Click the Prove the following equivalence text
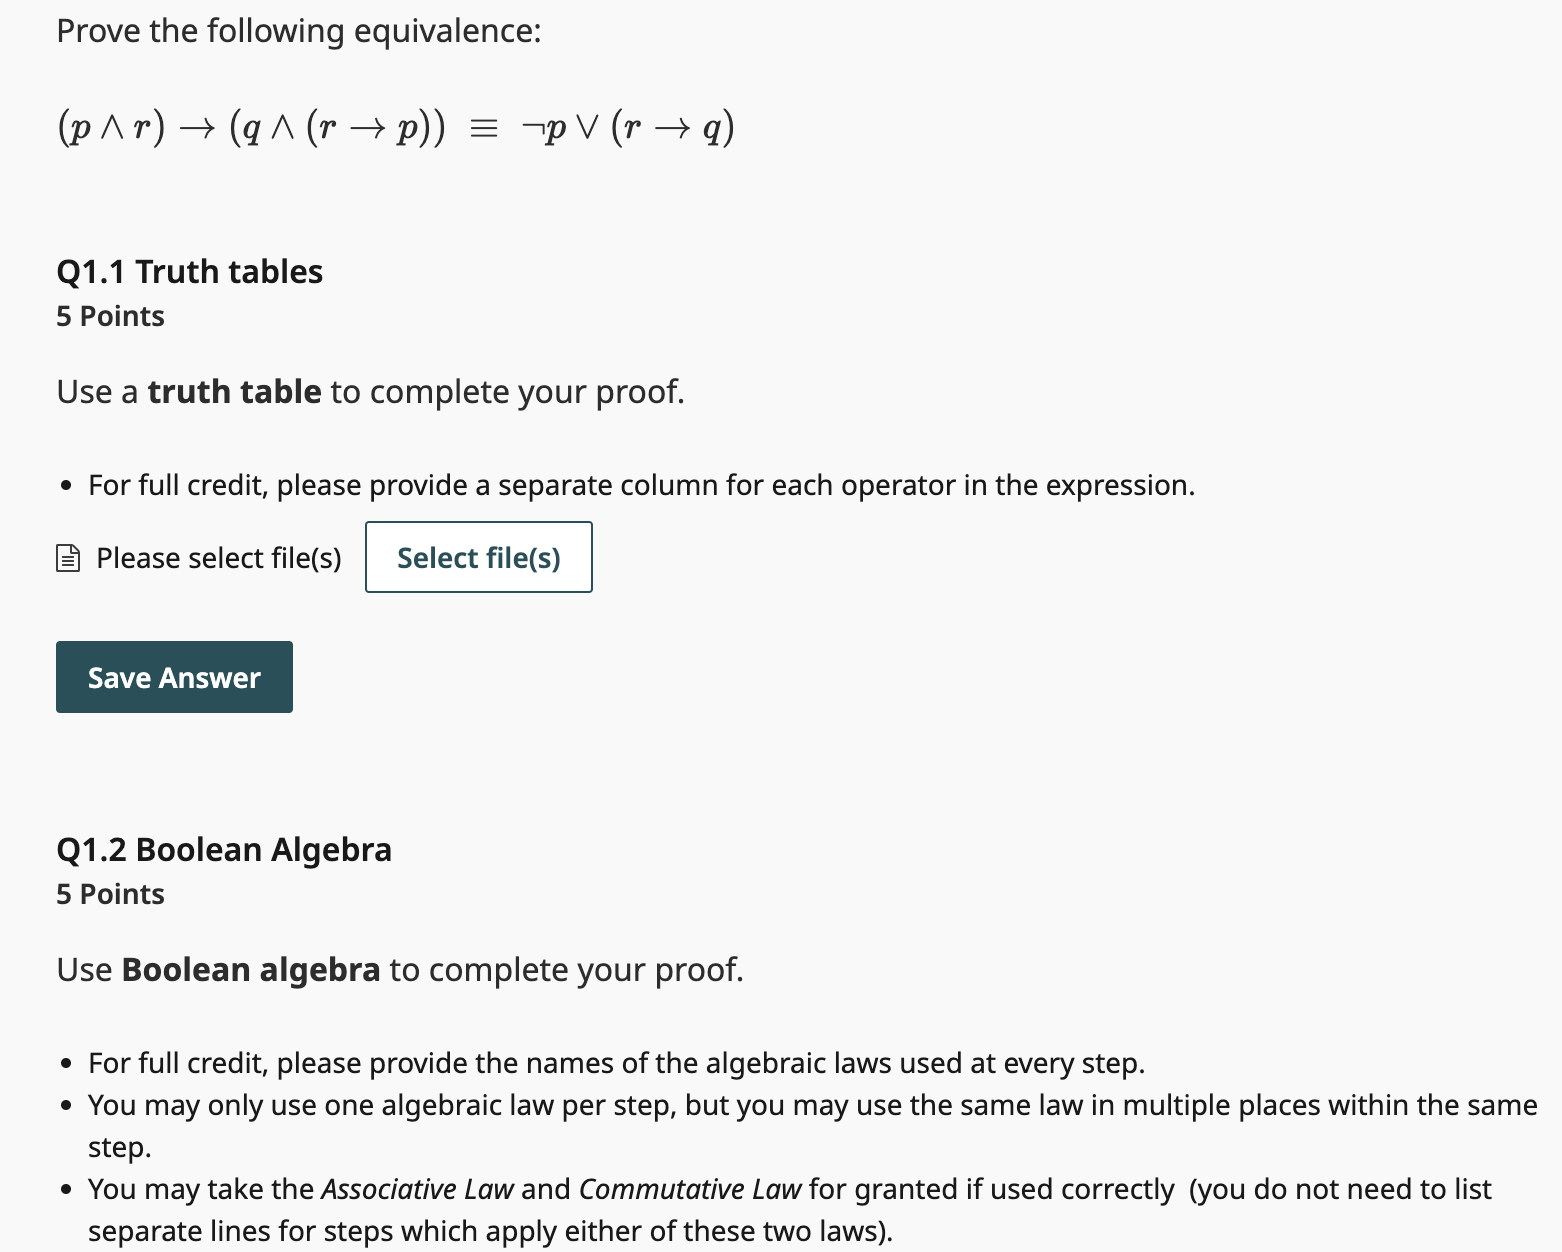Screen dimensions: 1562x1252 [298, 30]
